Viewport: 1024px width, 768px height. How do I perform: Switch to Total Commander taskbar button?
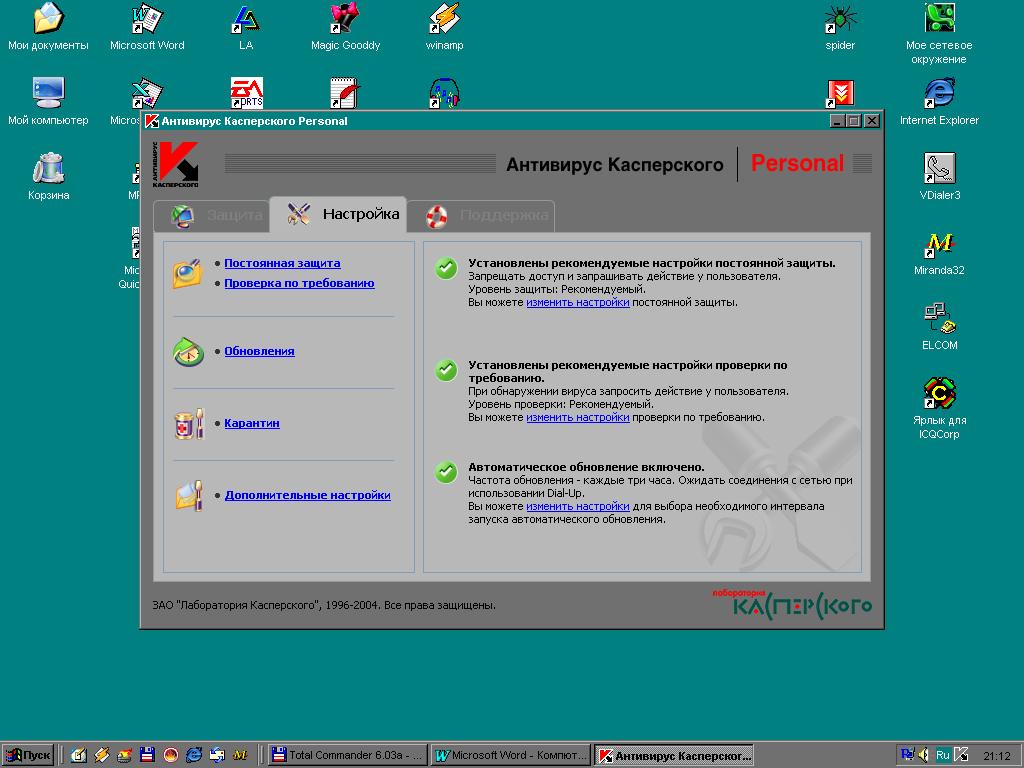347,755
